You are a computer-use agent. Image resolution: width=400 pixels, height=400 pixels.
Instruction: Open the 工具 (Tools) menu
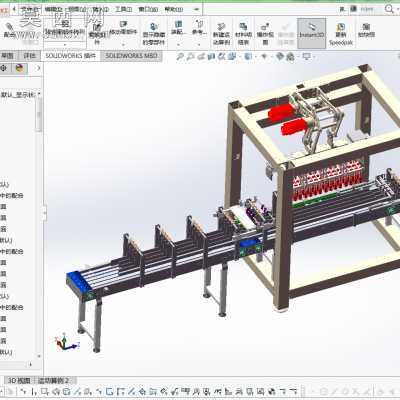coord(124,10)
